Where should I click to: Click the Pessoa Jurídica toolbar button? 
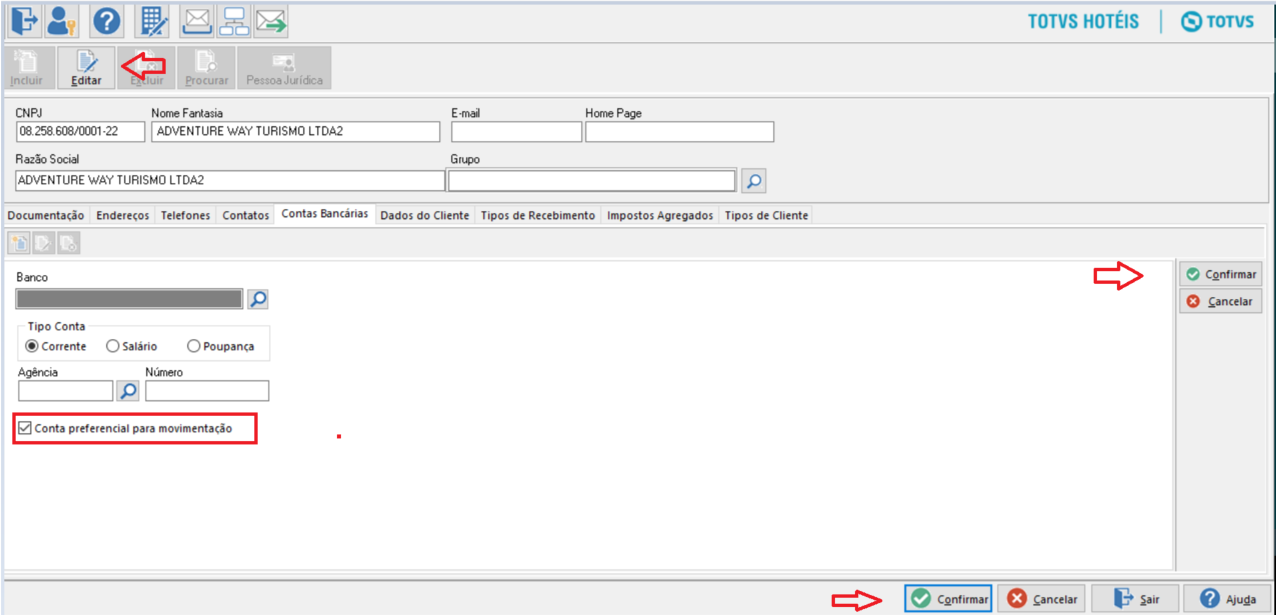(x=284, y=68)
